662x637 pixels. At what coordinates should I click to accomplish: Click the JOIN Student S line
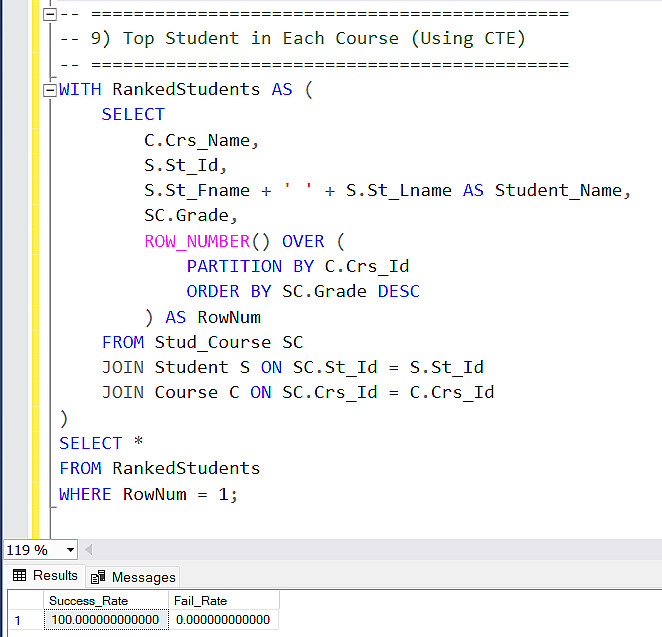(293, 367)
